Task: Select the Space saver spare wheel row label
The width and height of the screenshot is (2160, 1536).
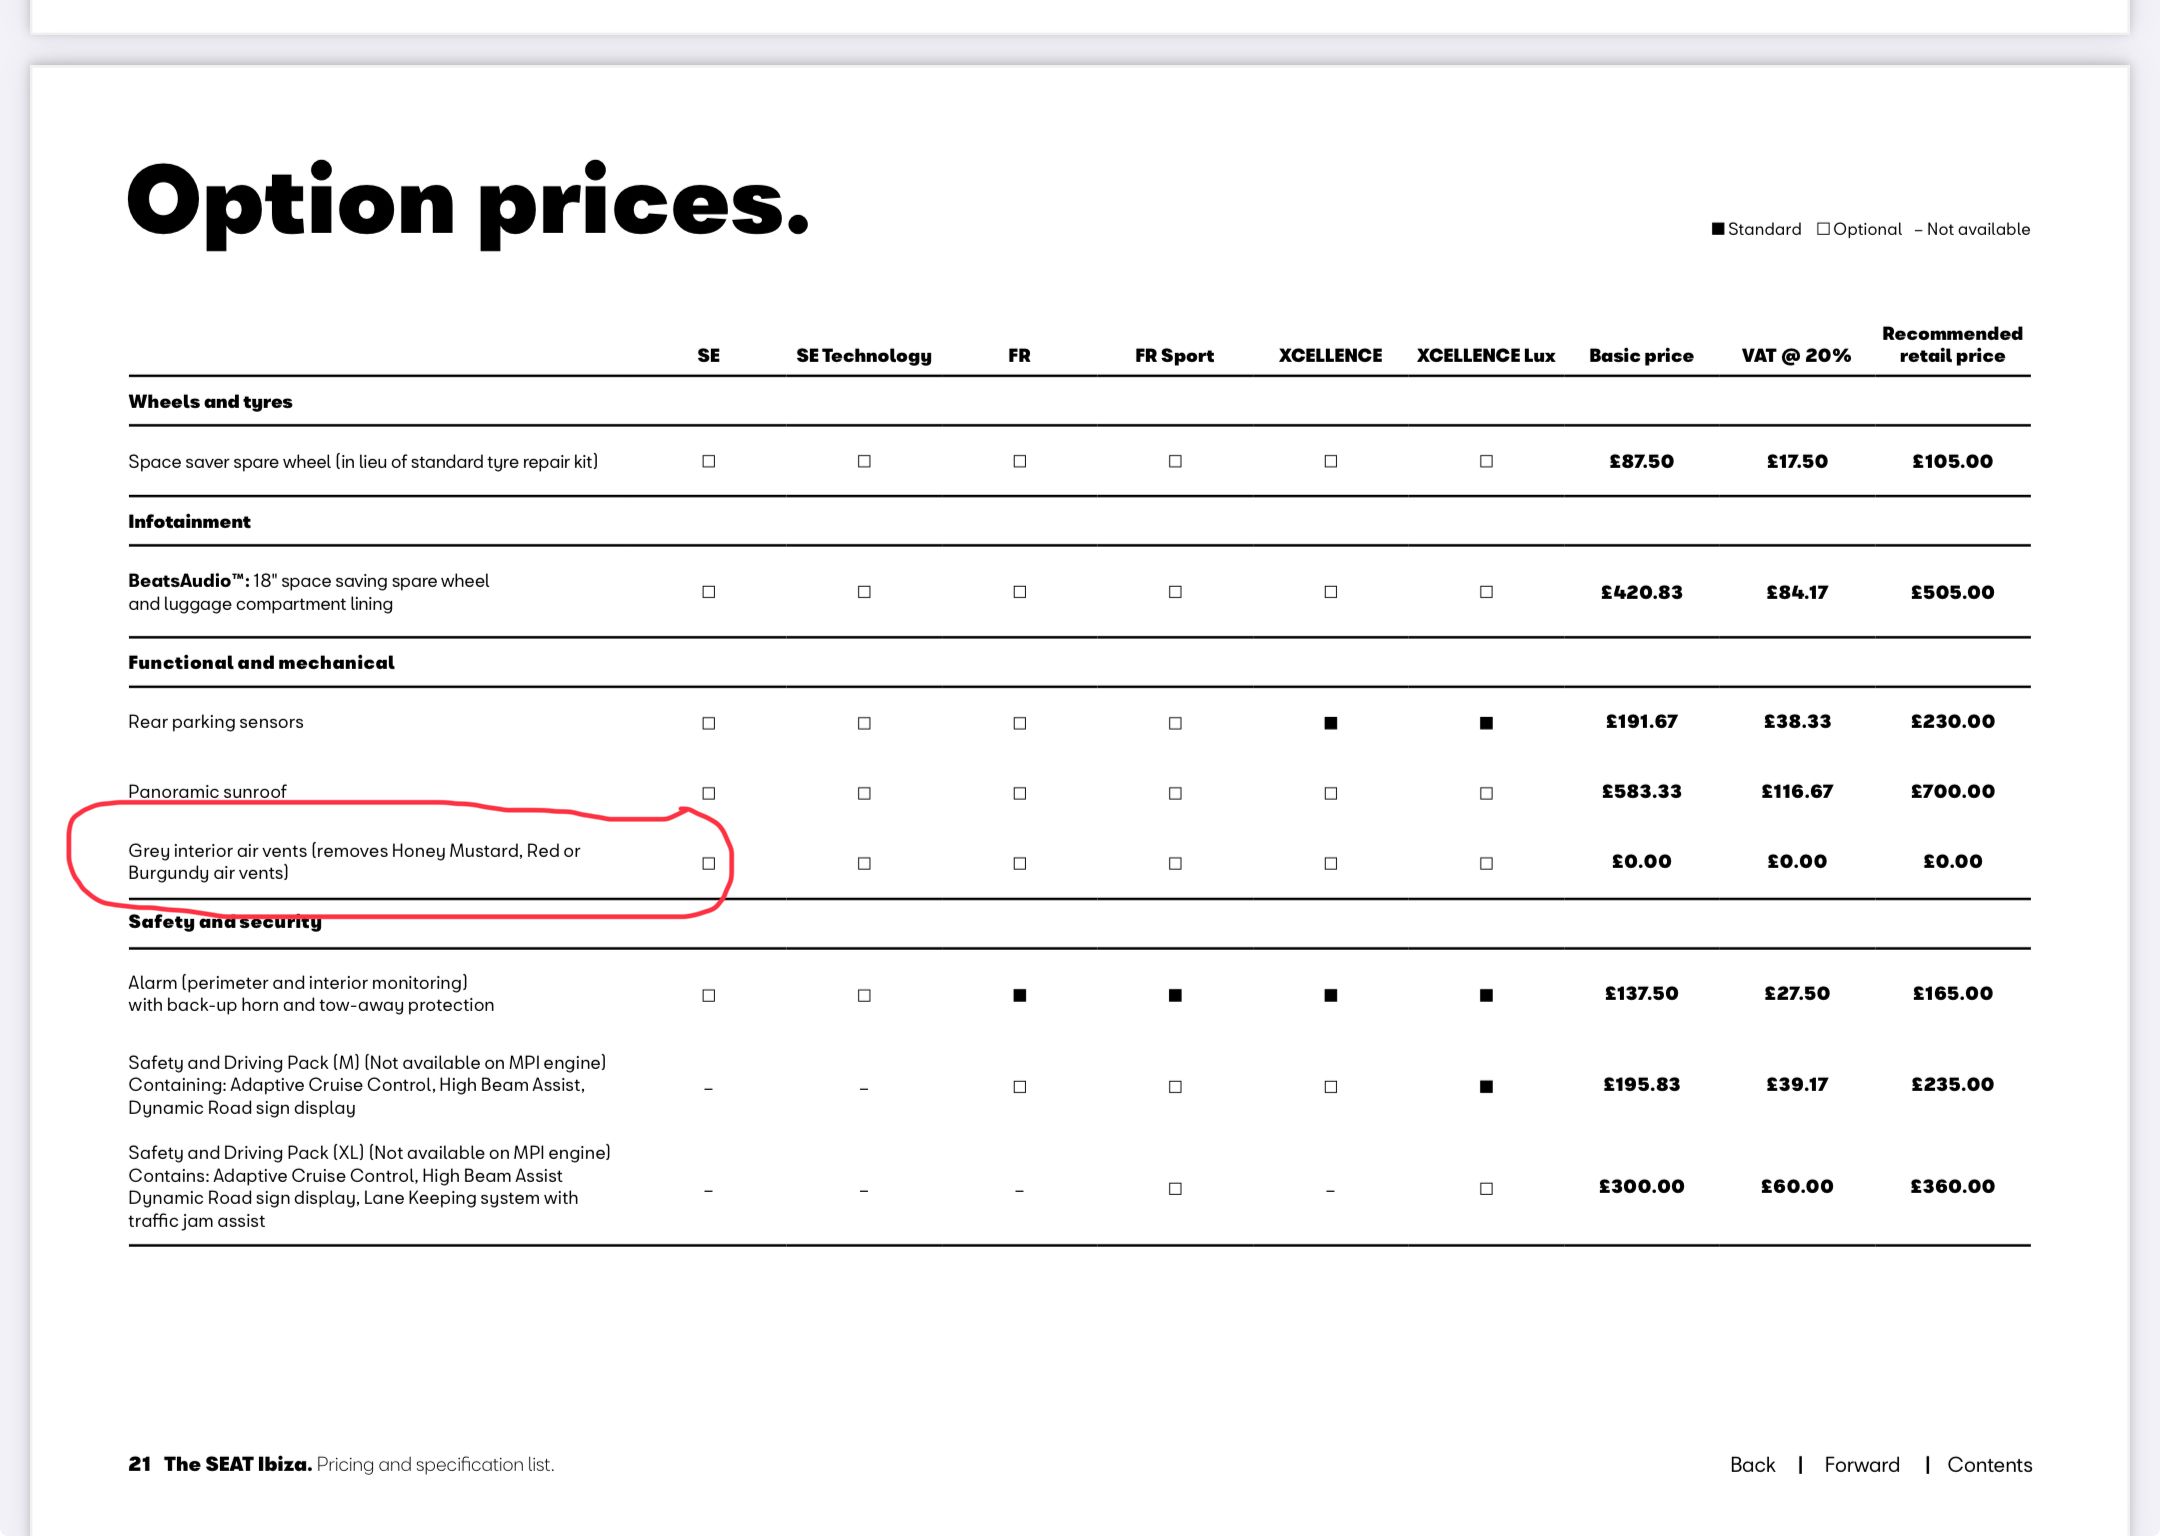Action: (x=363, y=461)
